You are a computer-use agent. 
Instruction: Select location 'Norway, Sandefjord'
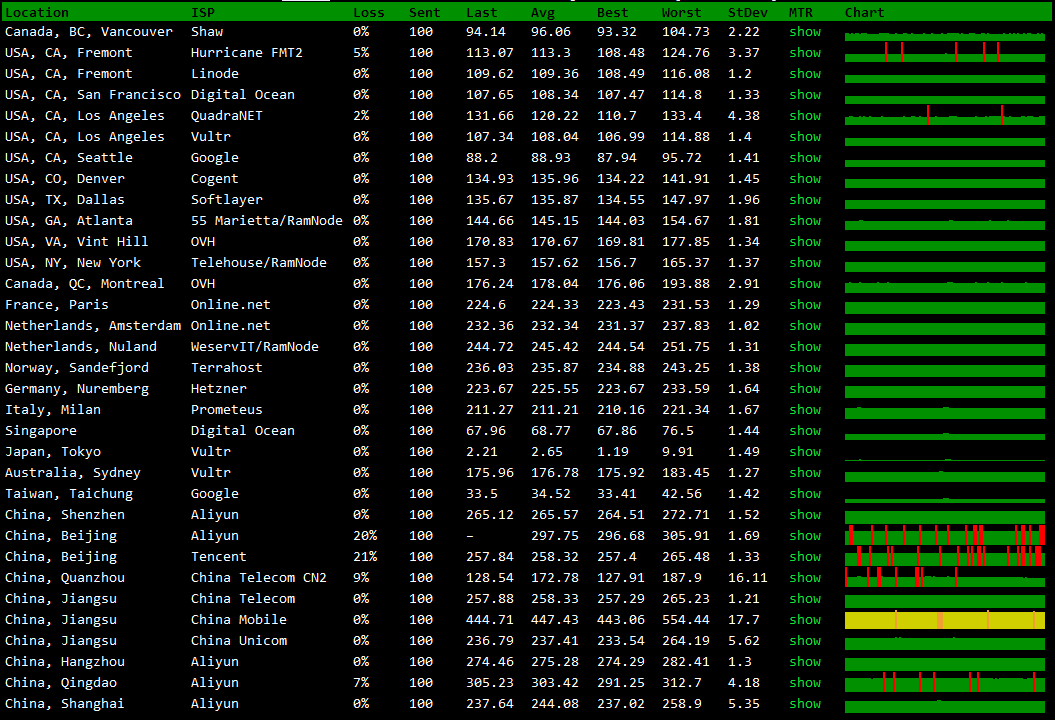77,367
